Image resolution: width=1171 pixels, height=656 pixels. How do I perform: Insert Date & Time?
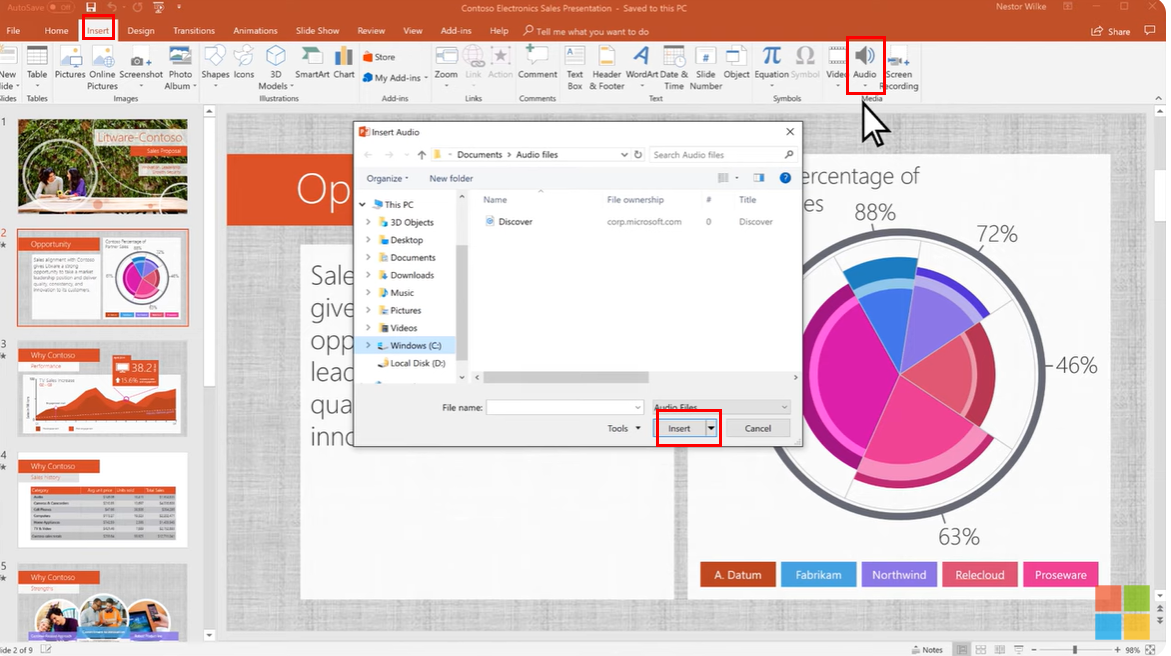pyautogui.click(x=674, y=67)
